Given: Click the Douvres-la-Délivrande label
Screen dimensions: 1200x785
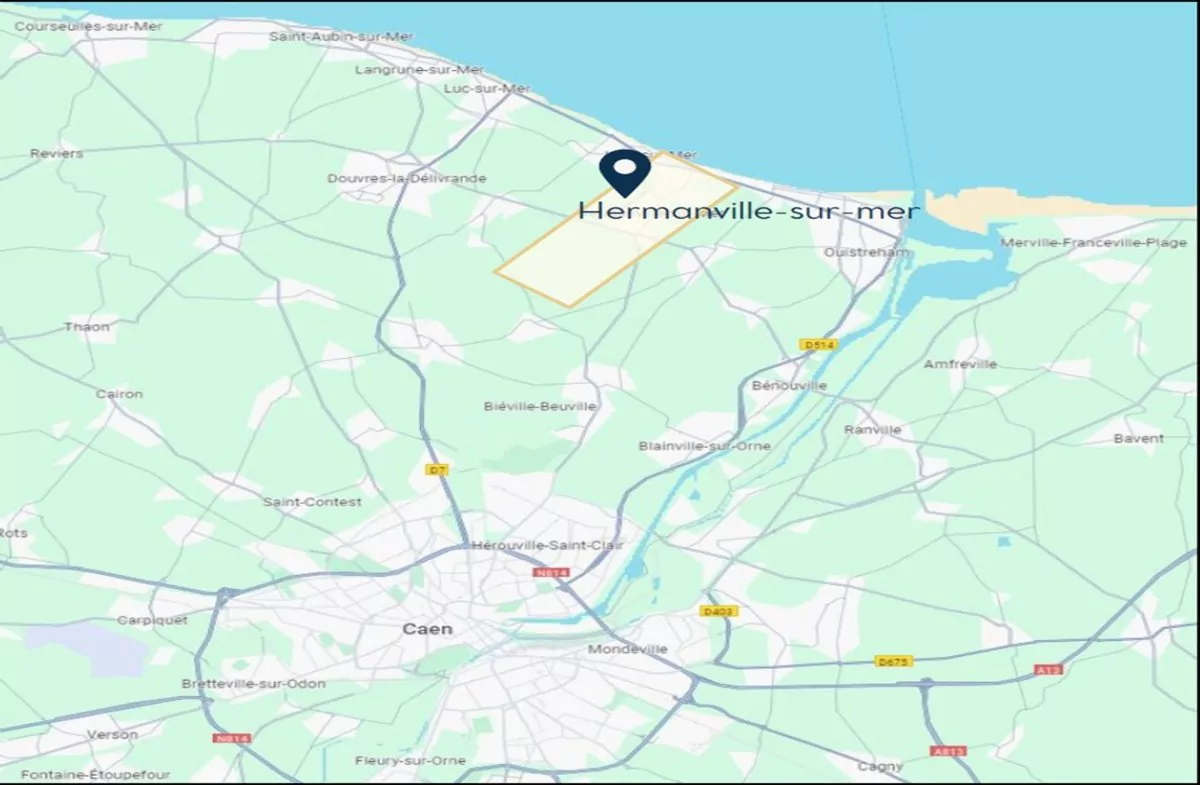Looking at the screenshot, I should [x=407, y=178].
